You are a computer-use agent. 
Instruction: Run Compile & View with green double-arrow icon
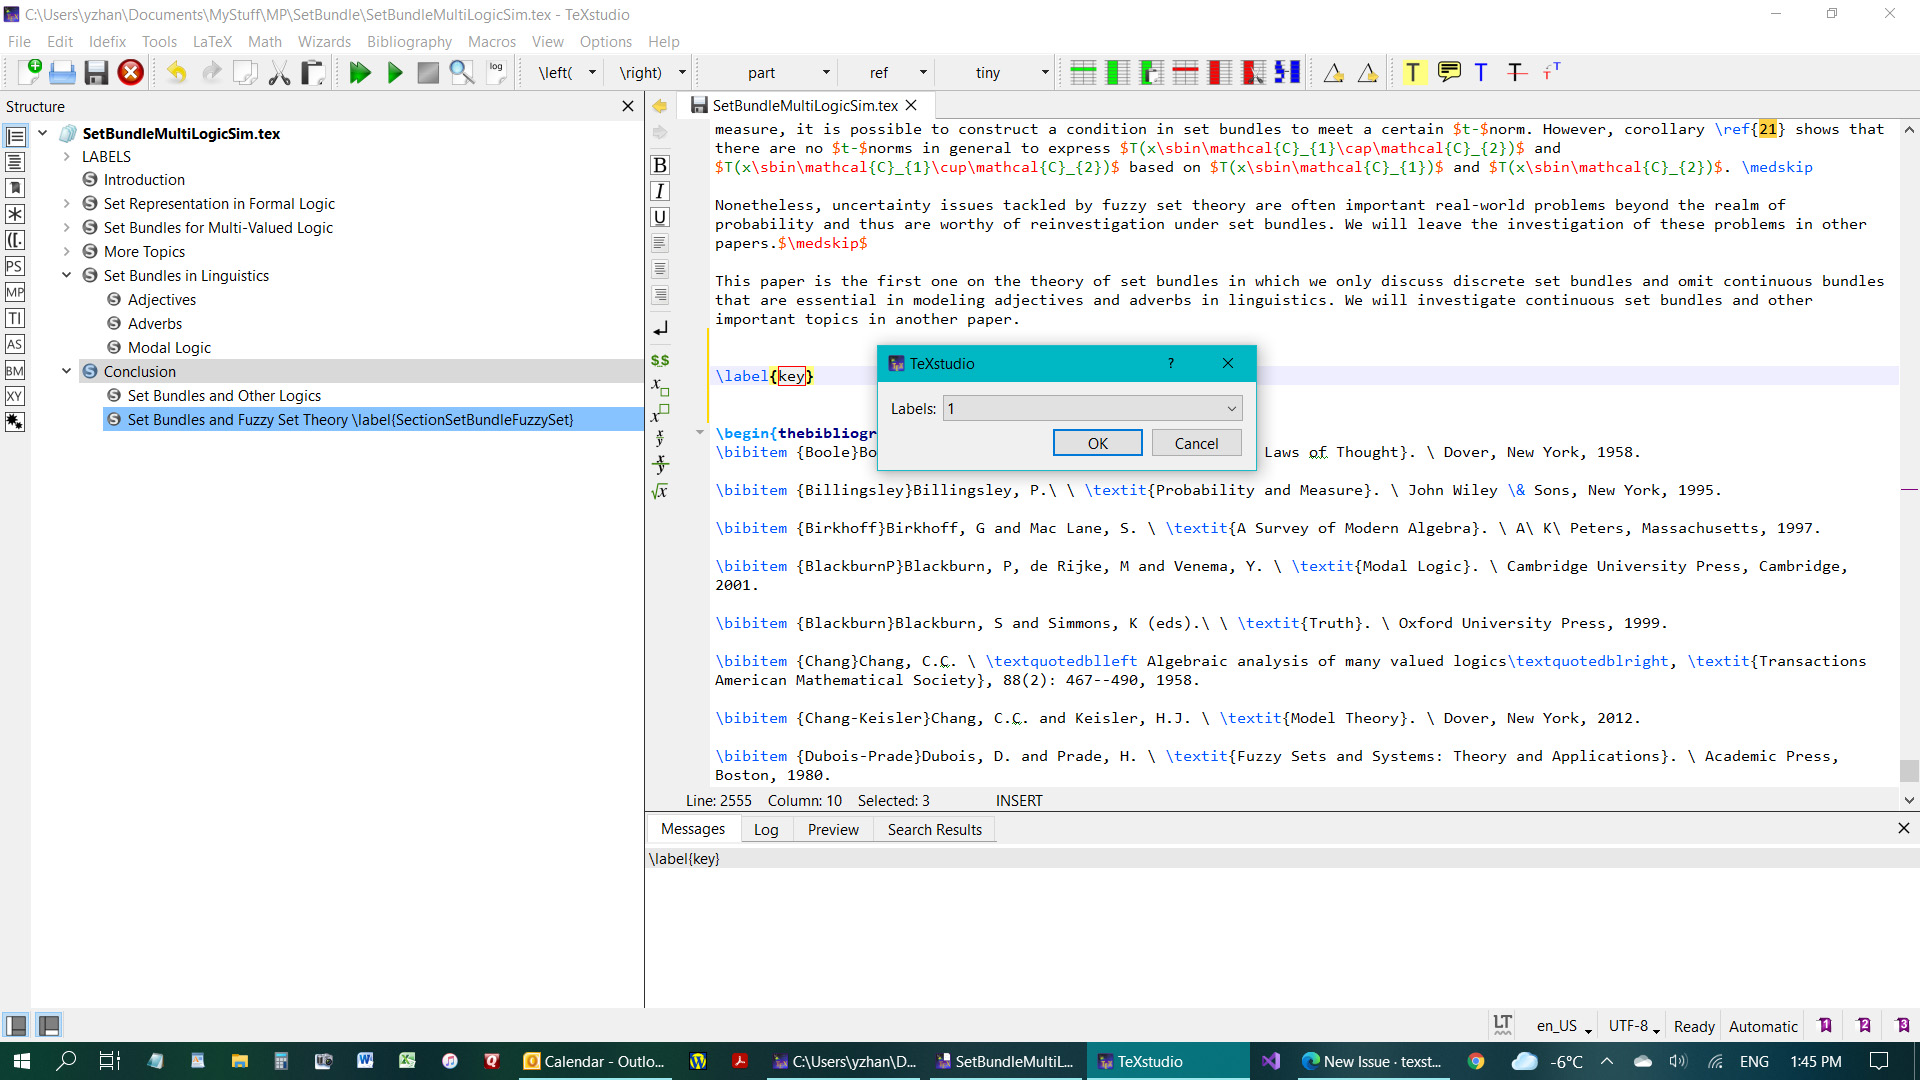pos(361,72)
